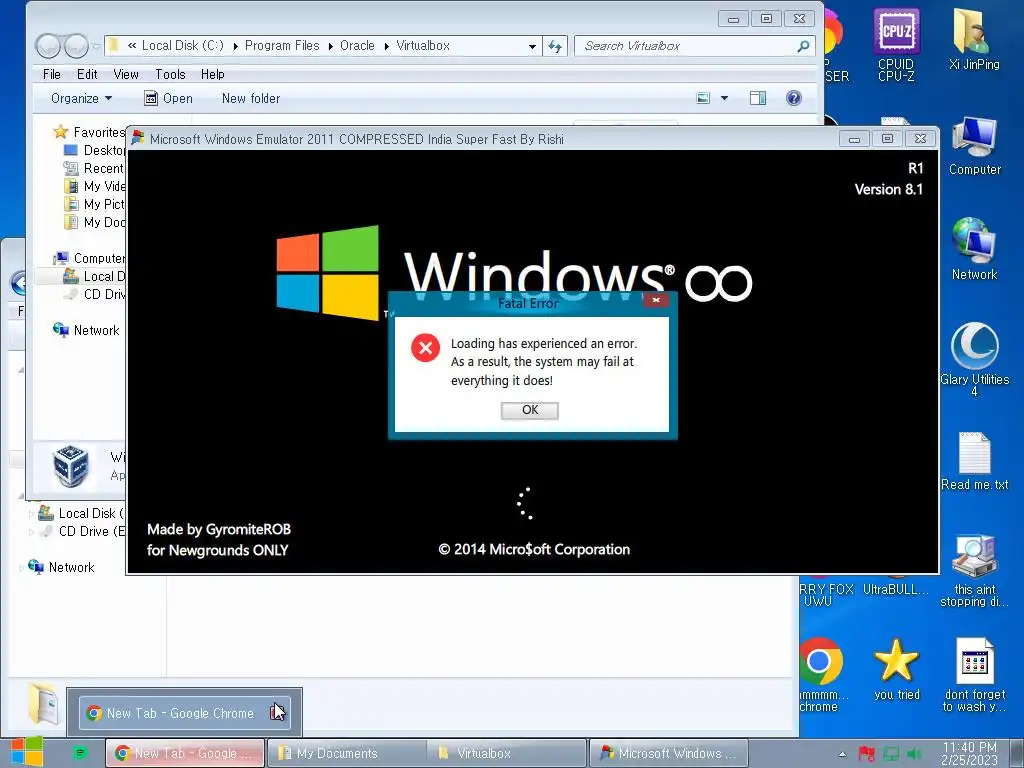Expand the arrow after Program Files breadcrumb
The image size is (1024, 768).
[x=330, y=46]
